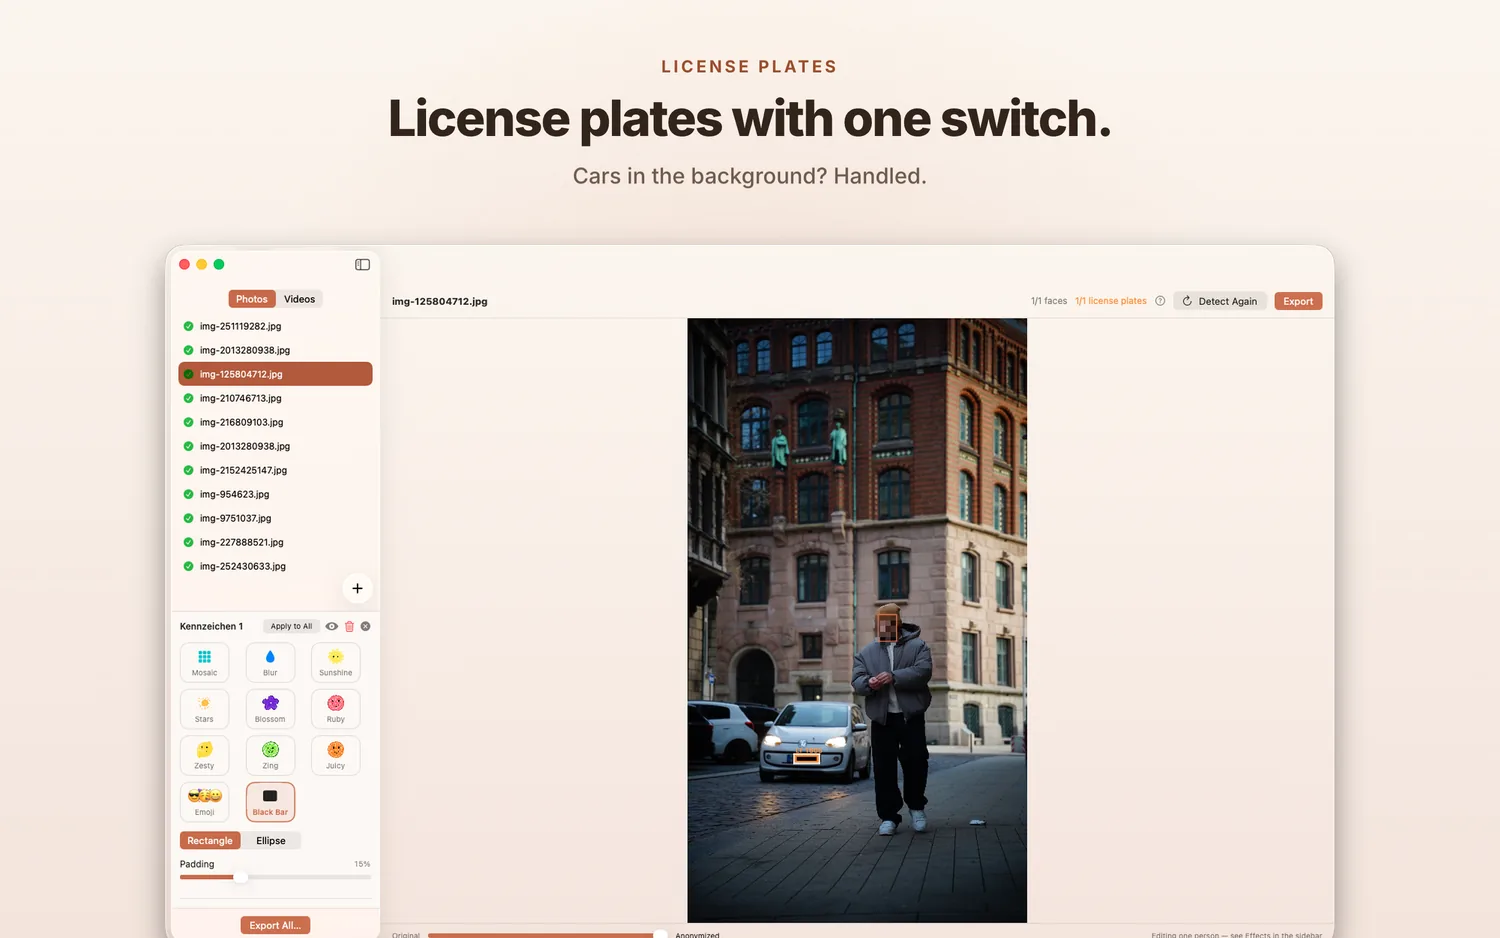Choose the Stars effect
The height and width of the screenshot is (938, 1500).
click(x=205, y=709)
